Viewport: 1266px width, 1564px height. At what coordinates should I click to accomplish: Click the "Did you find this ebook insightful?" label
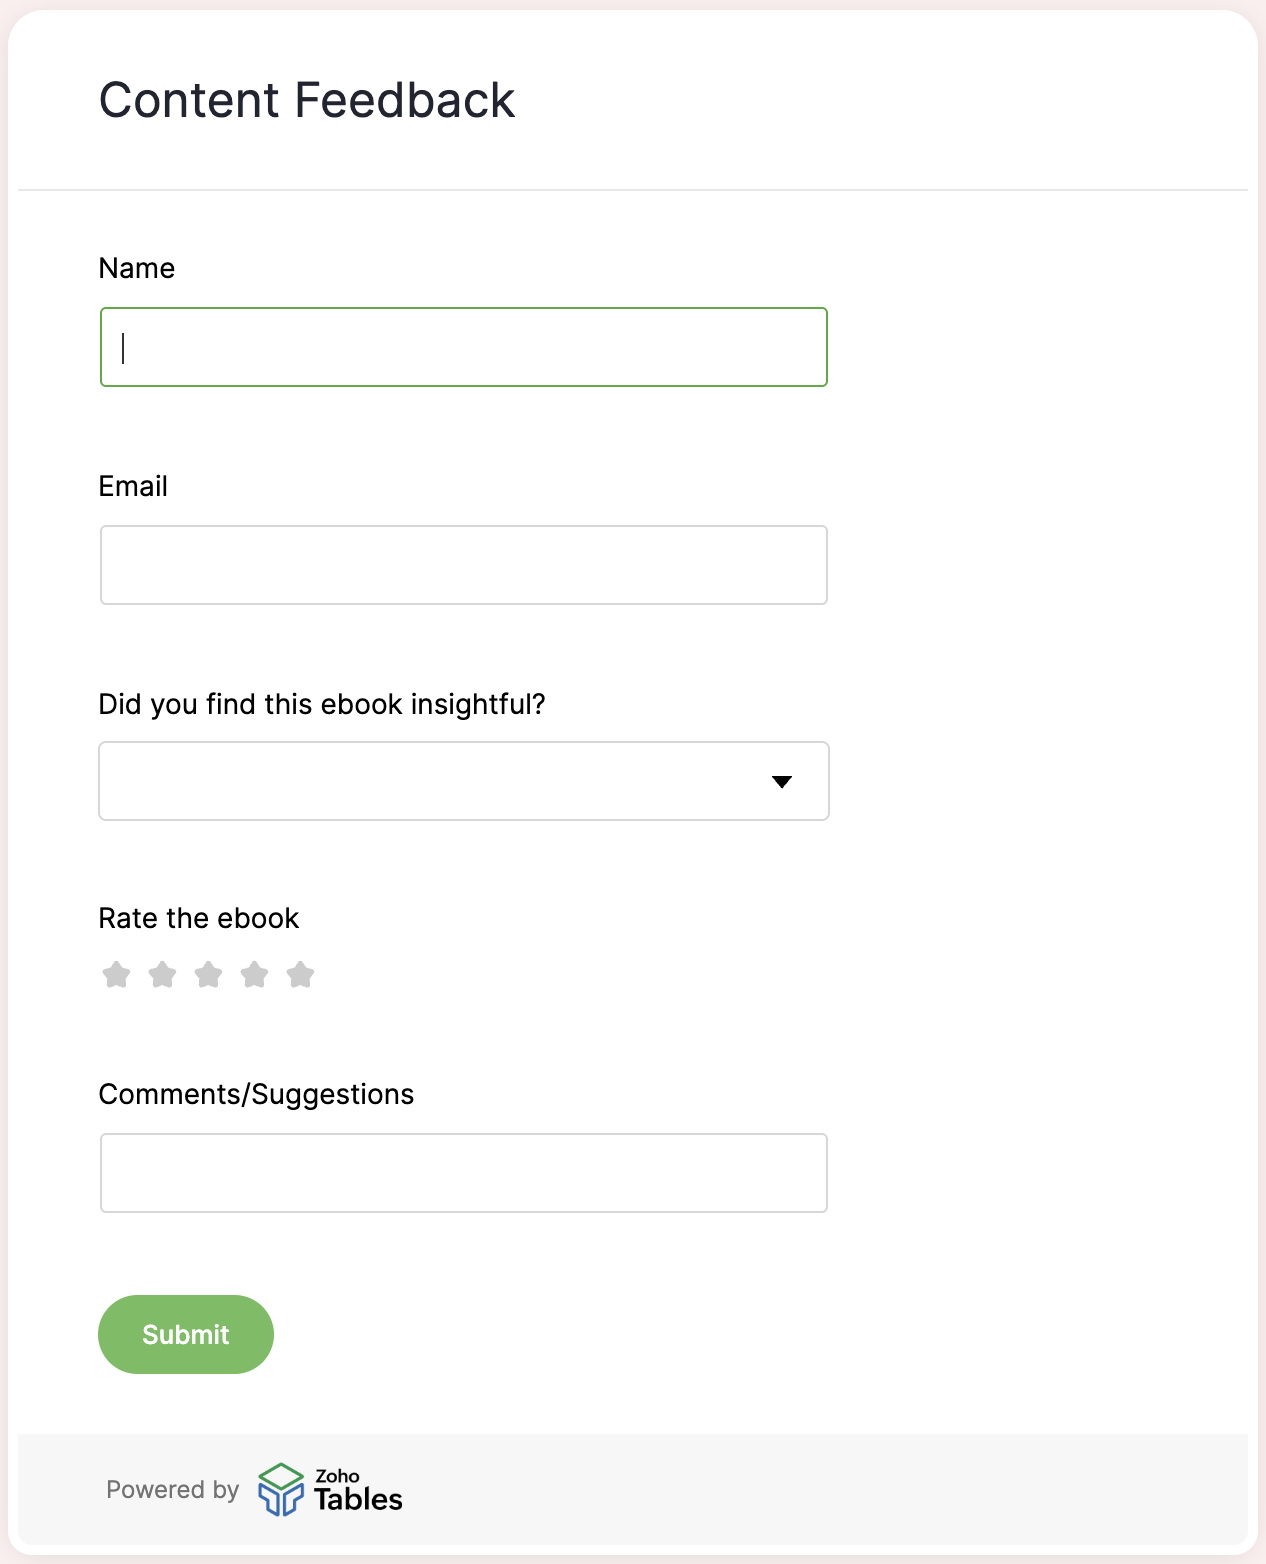tap(322, 704)
